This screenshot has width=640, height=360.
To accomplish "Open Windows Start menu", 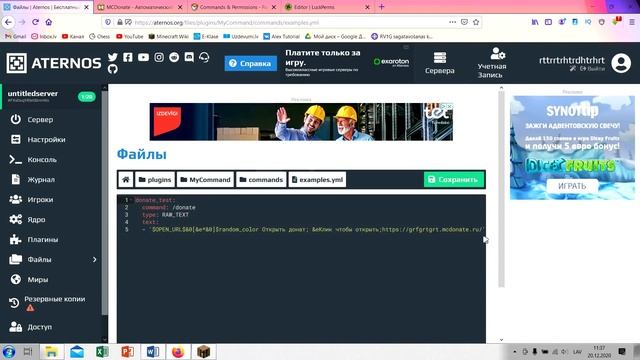I will (x=9, y=351).
